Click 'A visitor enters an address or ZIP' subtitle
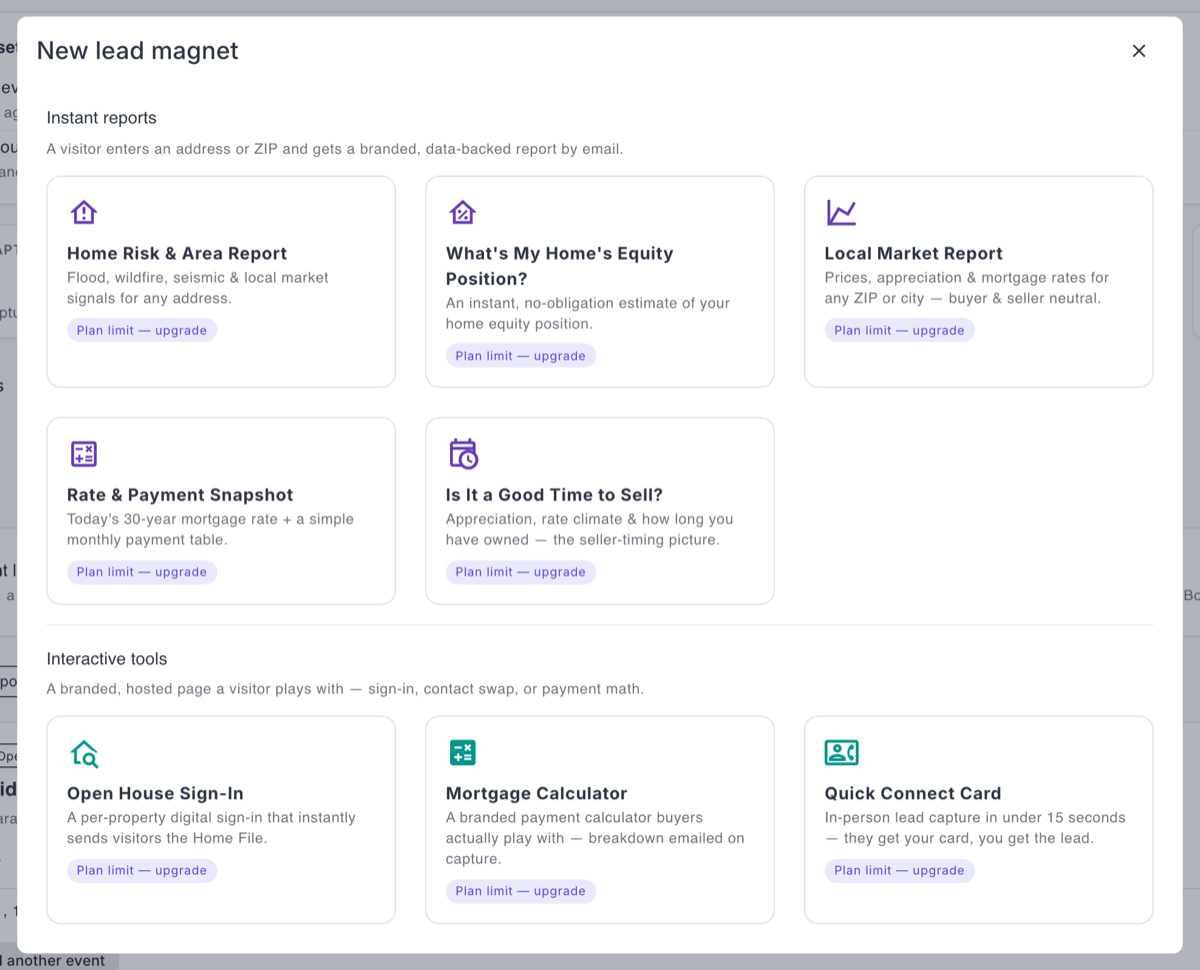The image size is (1200, 970). click(x=335, y=149)
